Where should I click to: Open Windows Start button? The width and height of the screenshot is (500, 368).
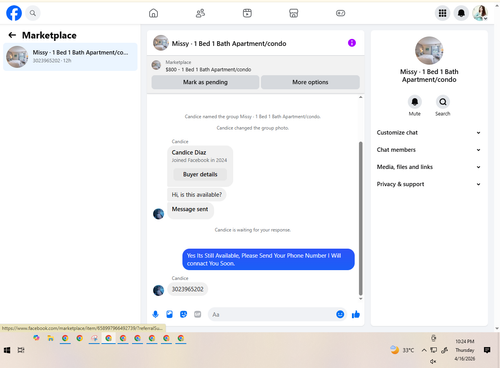[7, 350]
